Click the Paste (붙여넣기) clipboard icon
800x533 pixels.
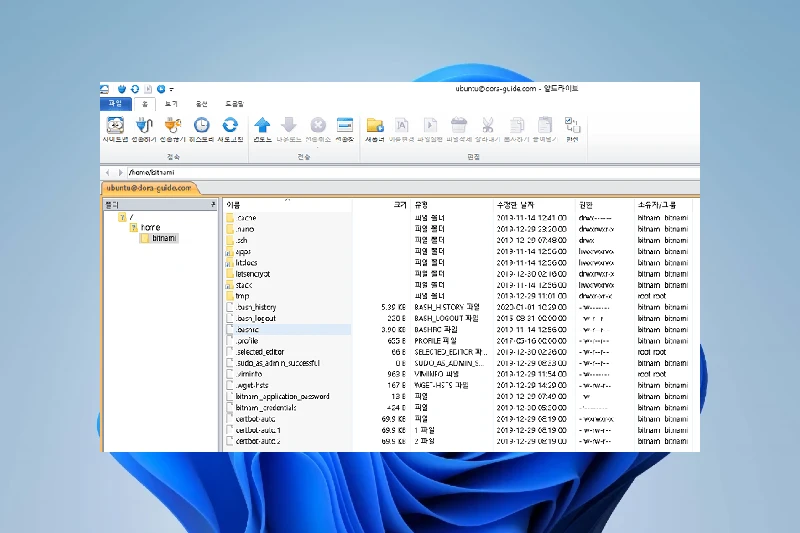[545, 129]
